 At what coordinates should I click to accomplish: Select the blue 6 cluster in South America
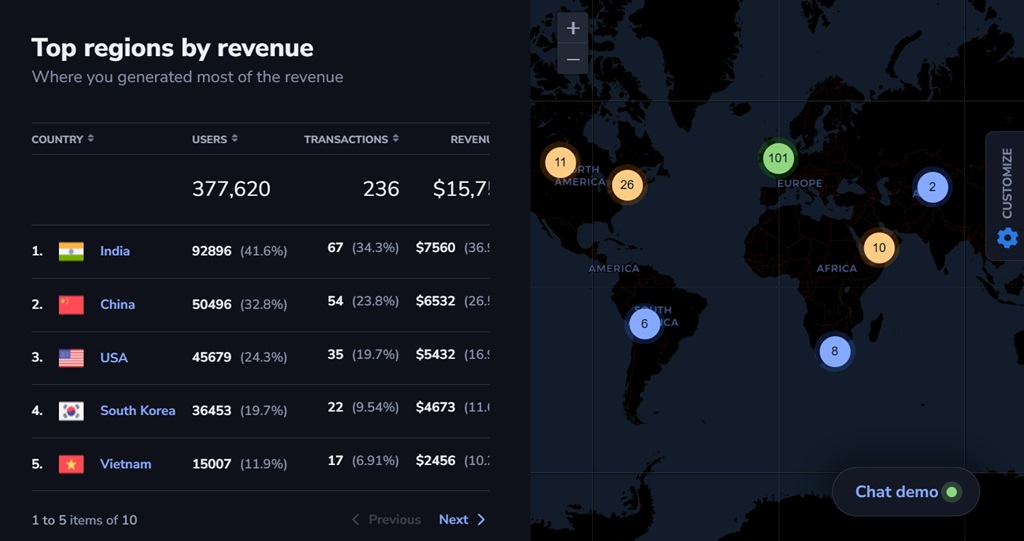(644, 324)
